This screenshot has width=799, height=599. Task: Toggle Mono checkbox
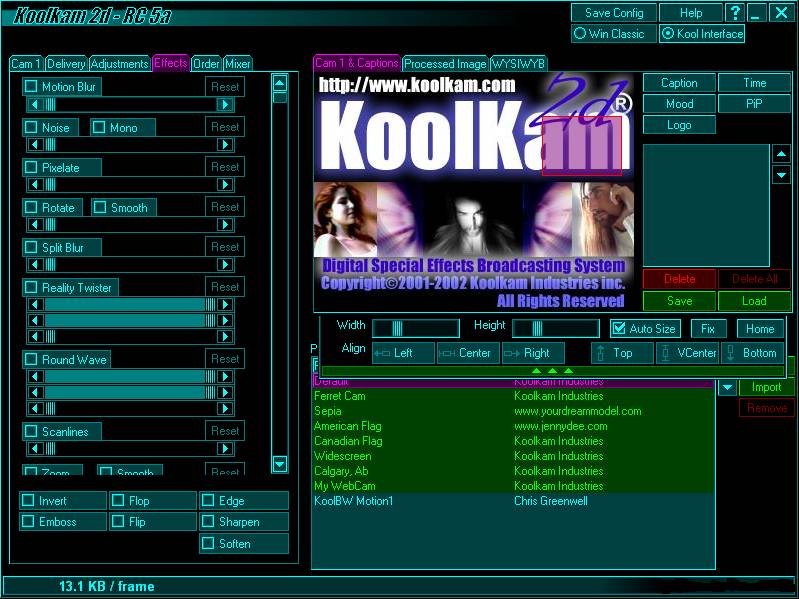point(99,127)
